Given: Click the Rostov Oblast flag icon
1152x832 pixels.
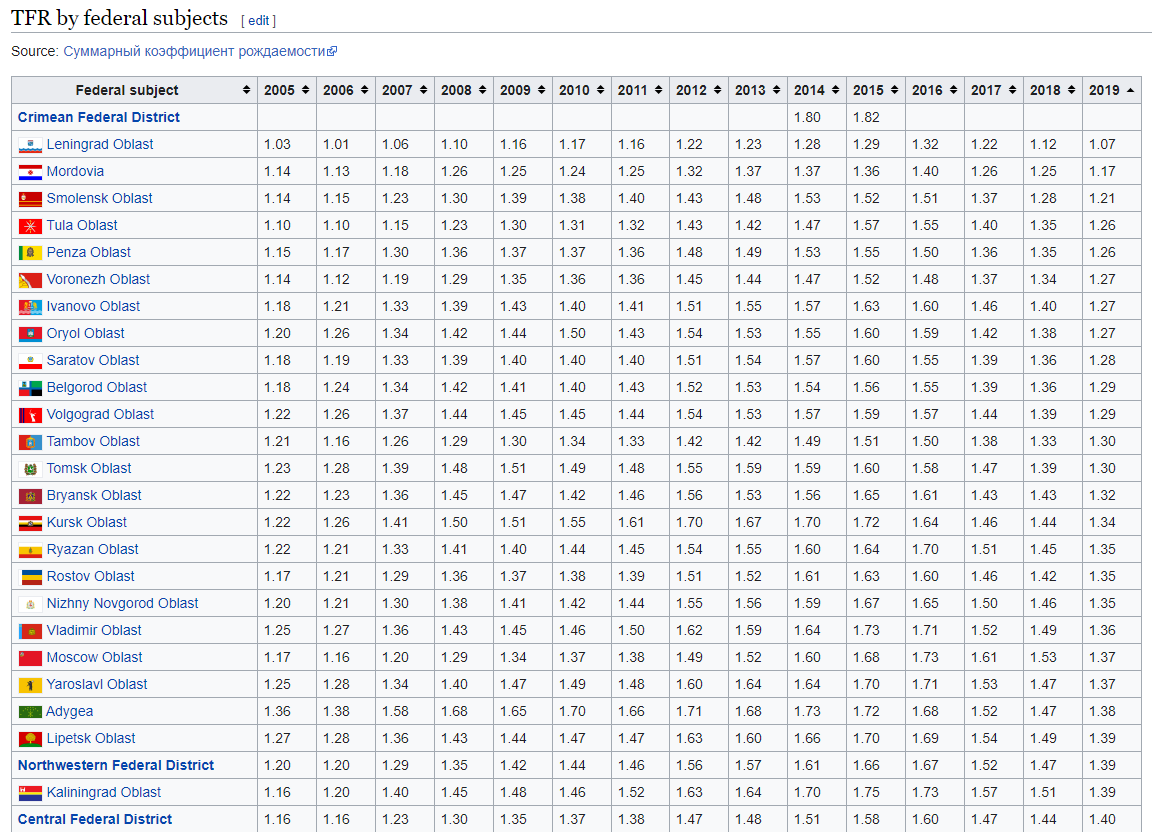Looking at the screenshot, I should (x=30, y=577).
